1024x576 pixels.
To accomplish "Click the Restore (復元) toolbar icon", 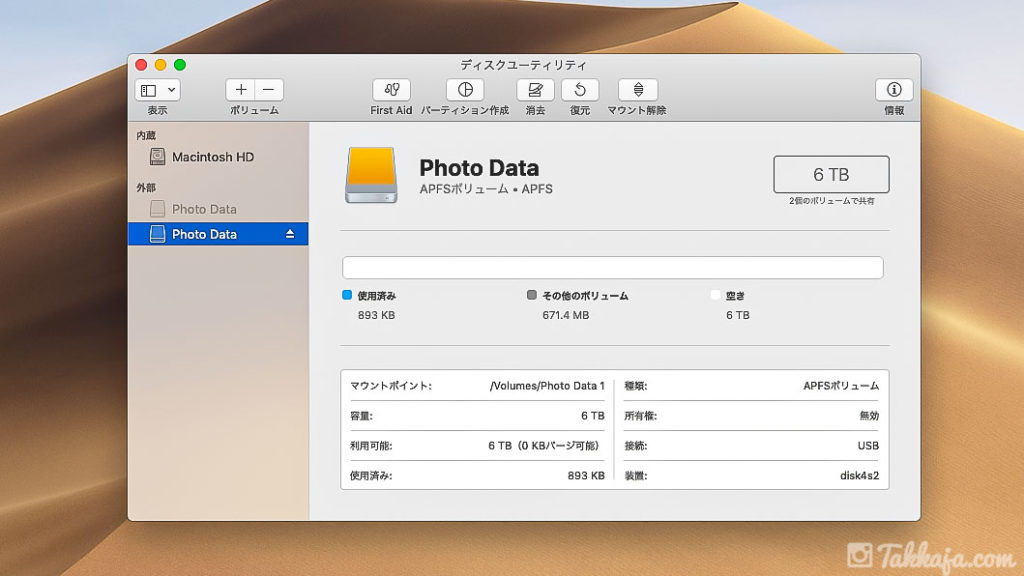I will [x=580, y=90].
